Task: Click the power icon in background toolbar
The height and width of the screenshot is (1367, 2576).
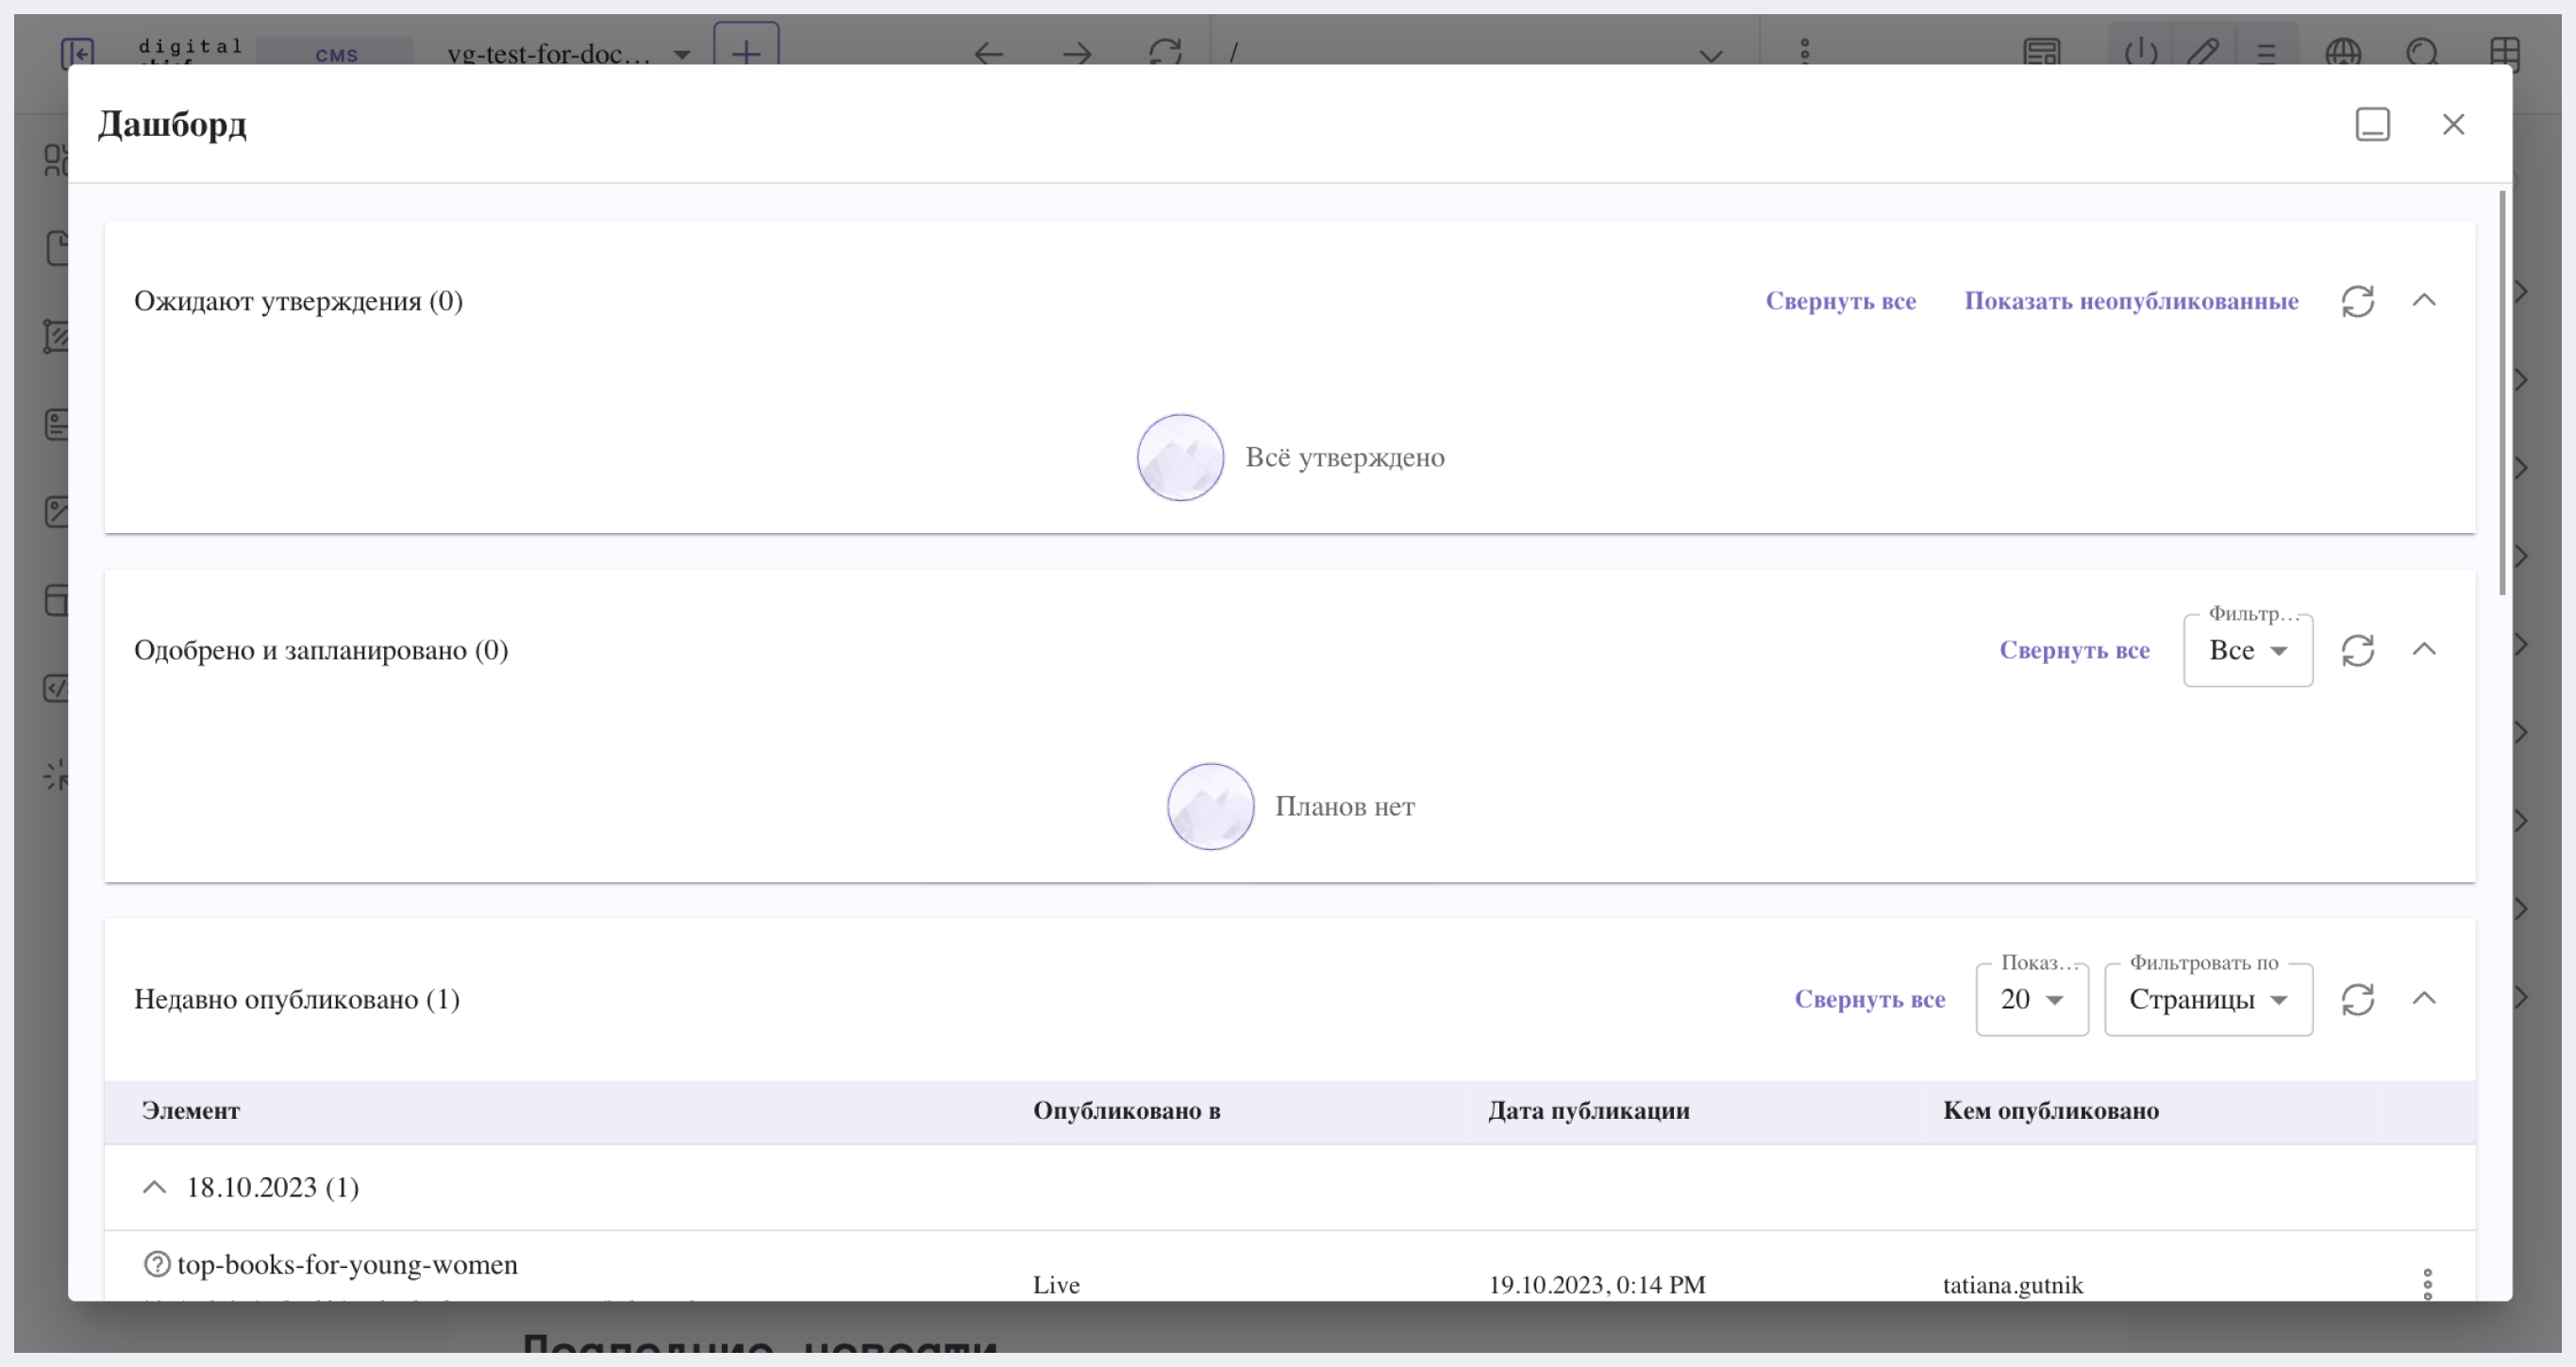Action: [x=2141, y=52]
